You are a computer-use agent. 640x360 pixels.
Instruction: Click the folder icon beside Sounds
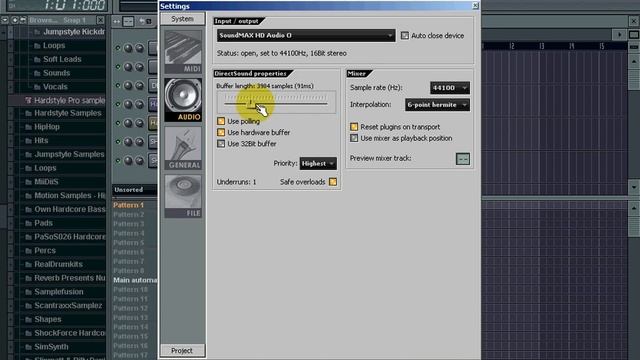tap(37, 73)
